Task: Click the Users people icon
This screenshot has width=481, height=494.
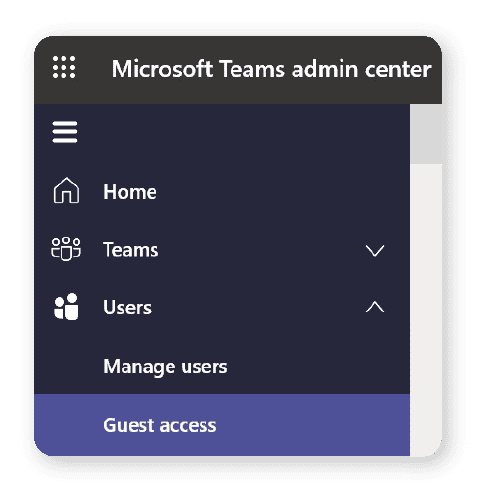Action: [x=66, y=307]
